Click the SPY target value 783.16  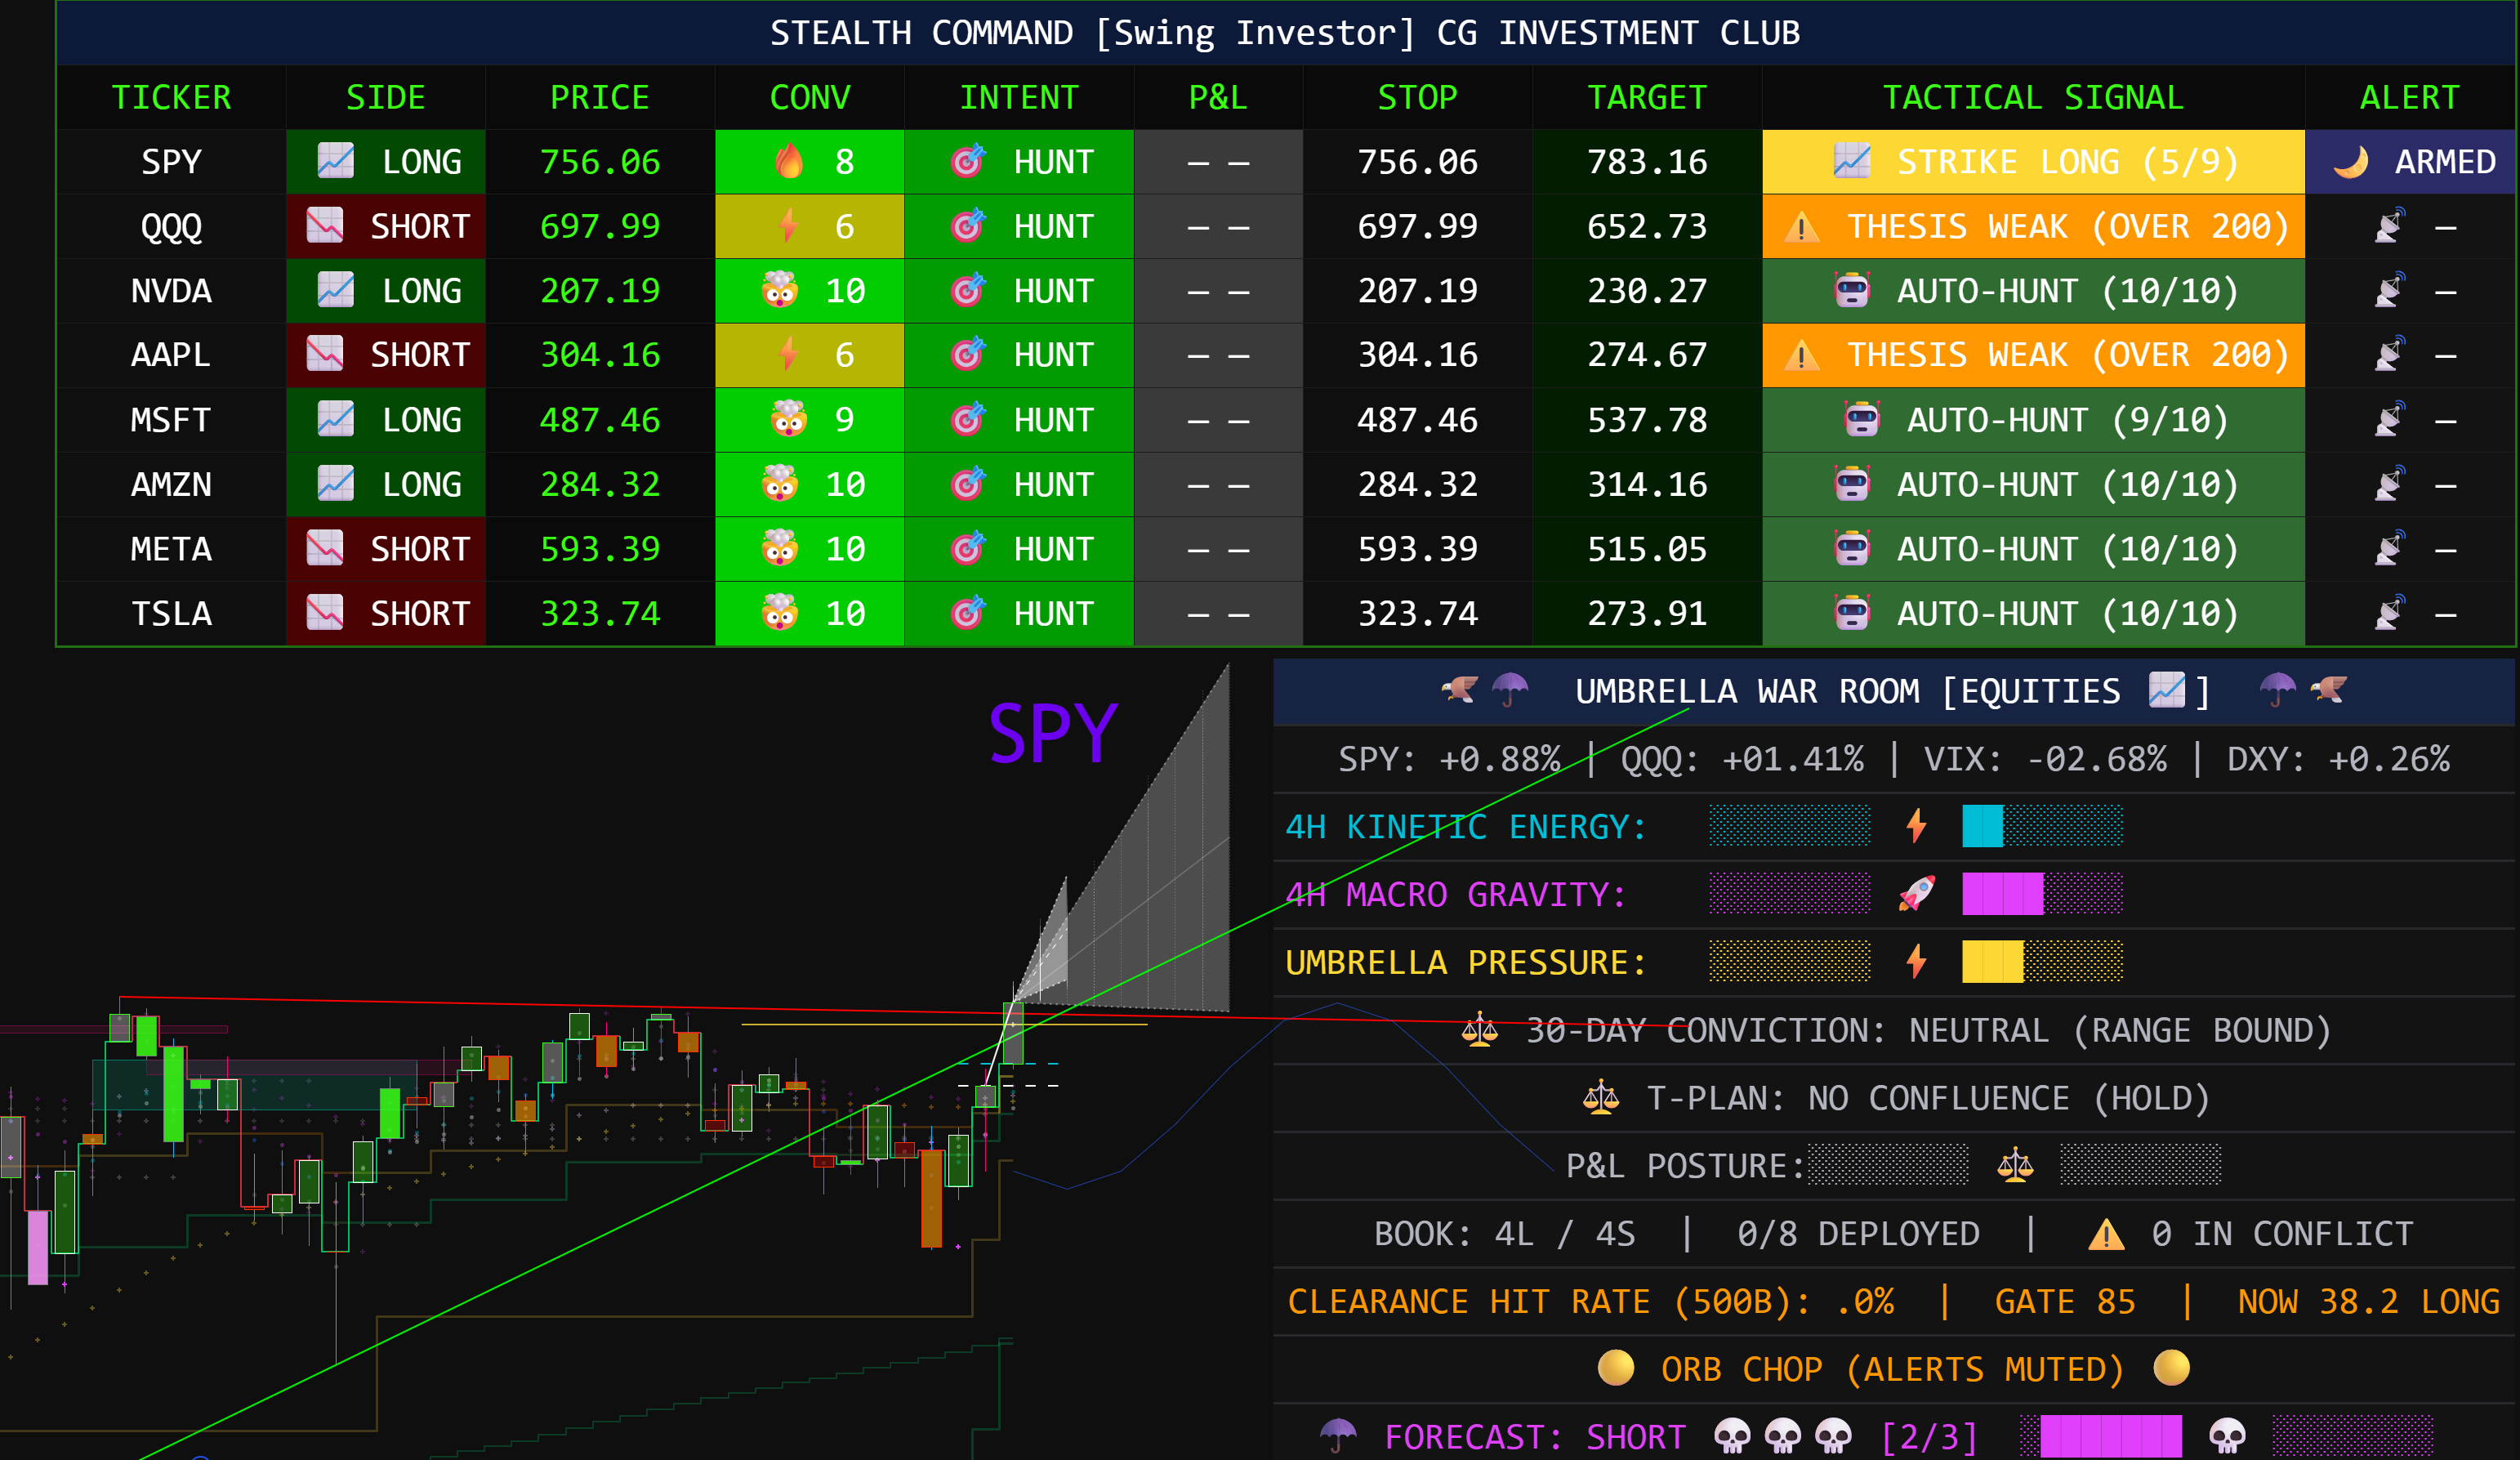coord(1647,161)
